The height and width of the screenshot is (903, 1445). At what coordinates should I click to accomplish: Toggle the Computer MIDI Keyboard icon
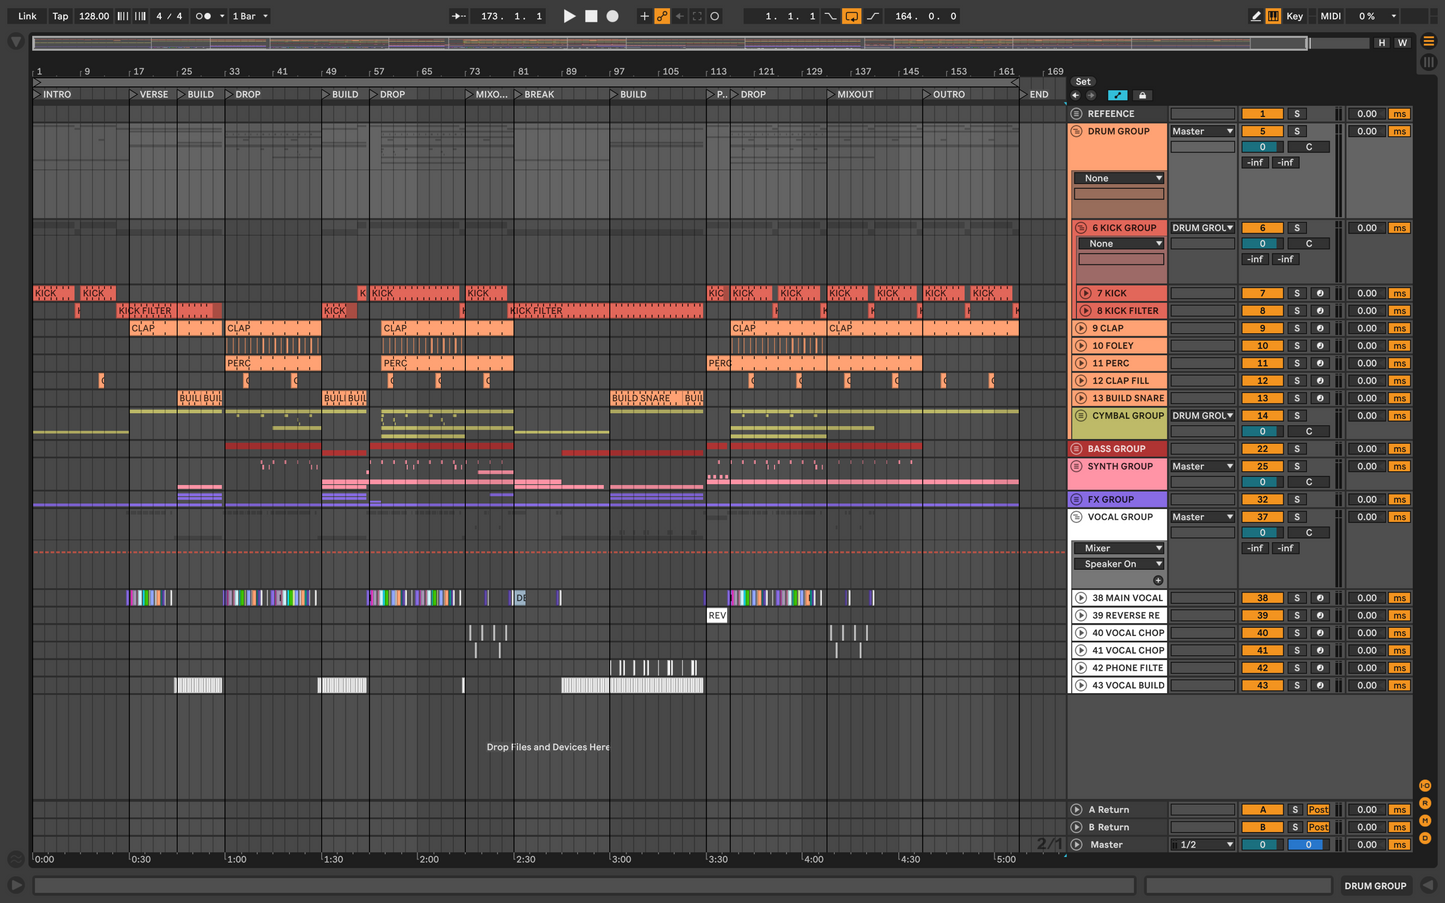point(1273,16)
